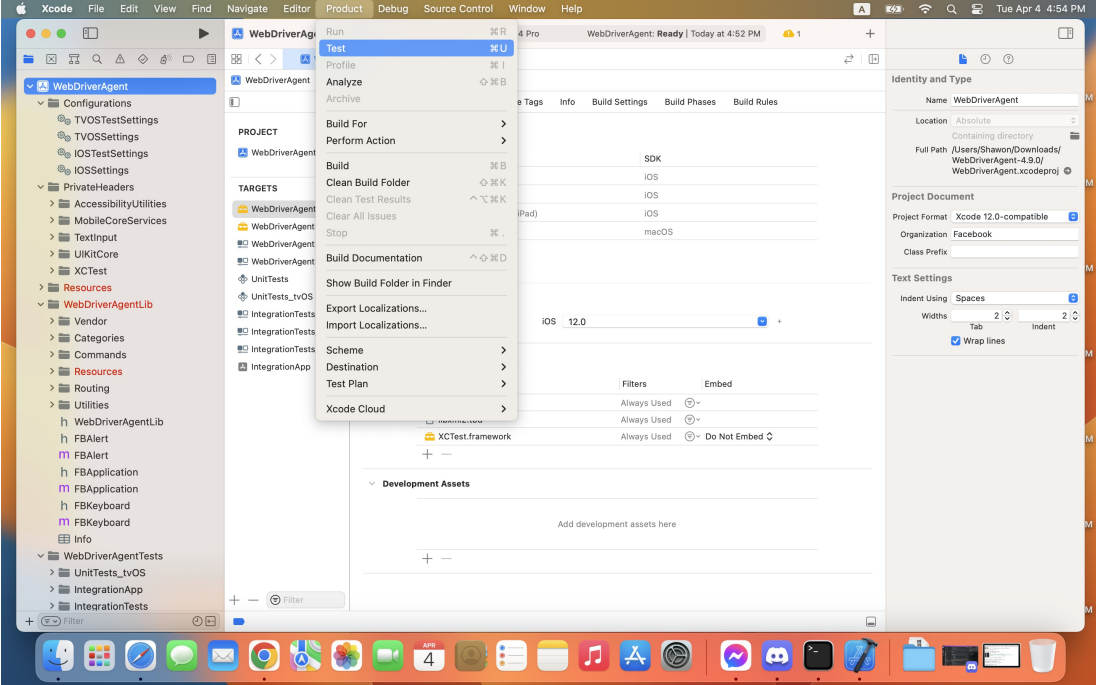Open the source control navigator
The image size is (1096, 685).
[x=51, y=59]
